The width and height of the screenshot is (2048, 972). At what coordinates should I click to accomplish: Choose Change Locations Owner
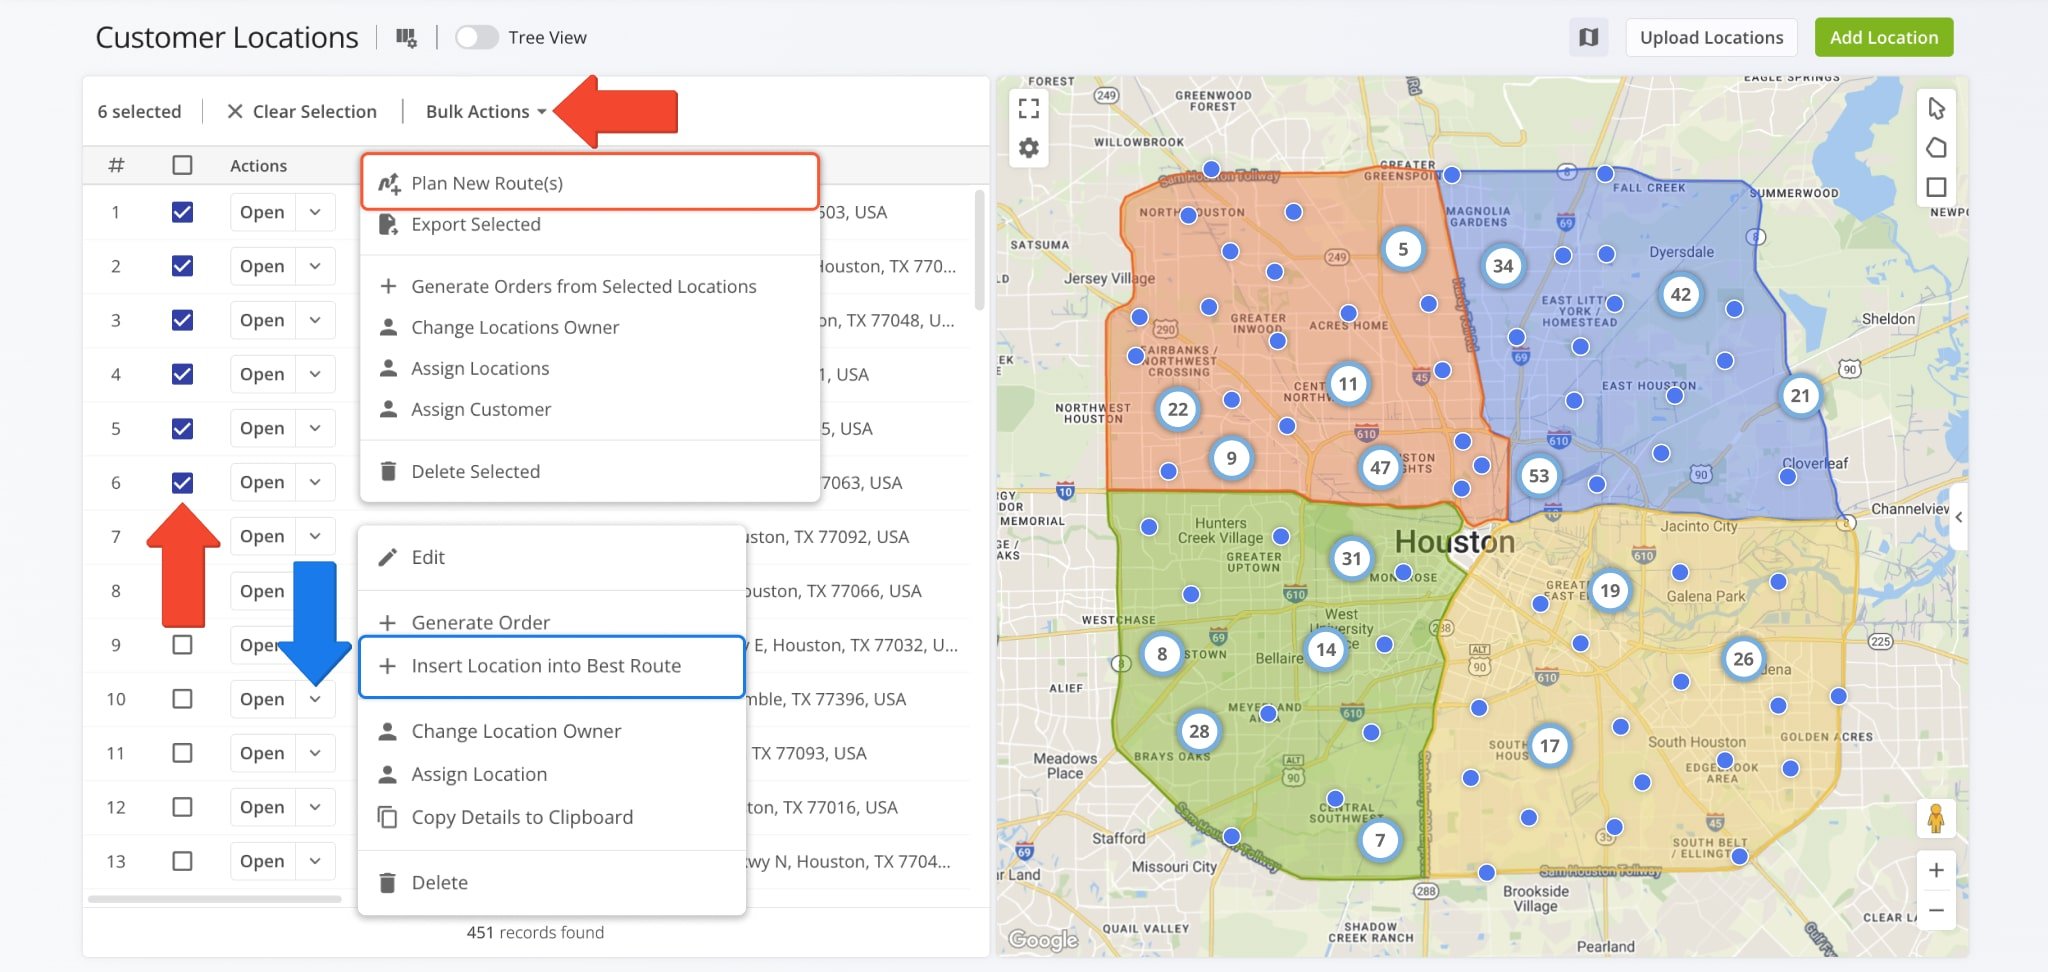(x=590, y=327)
